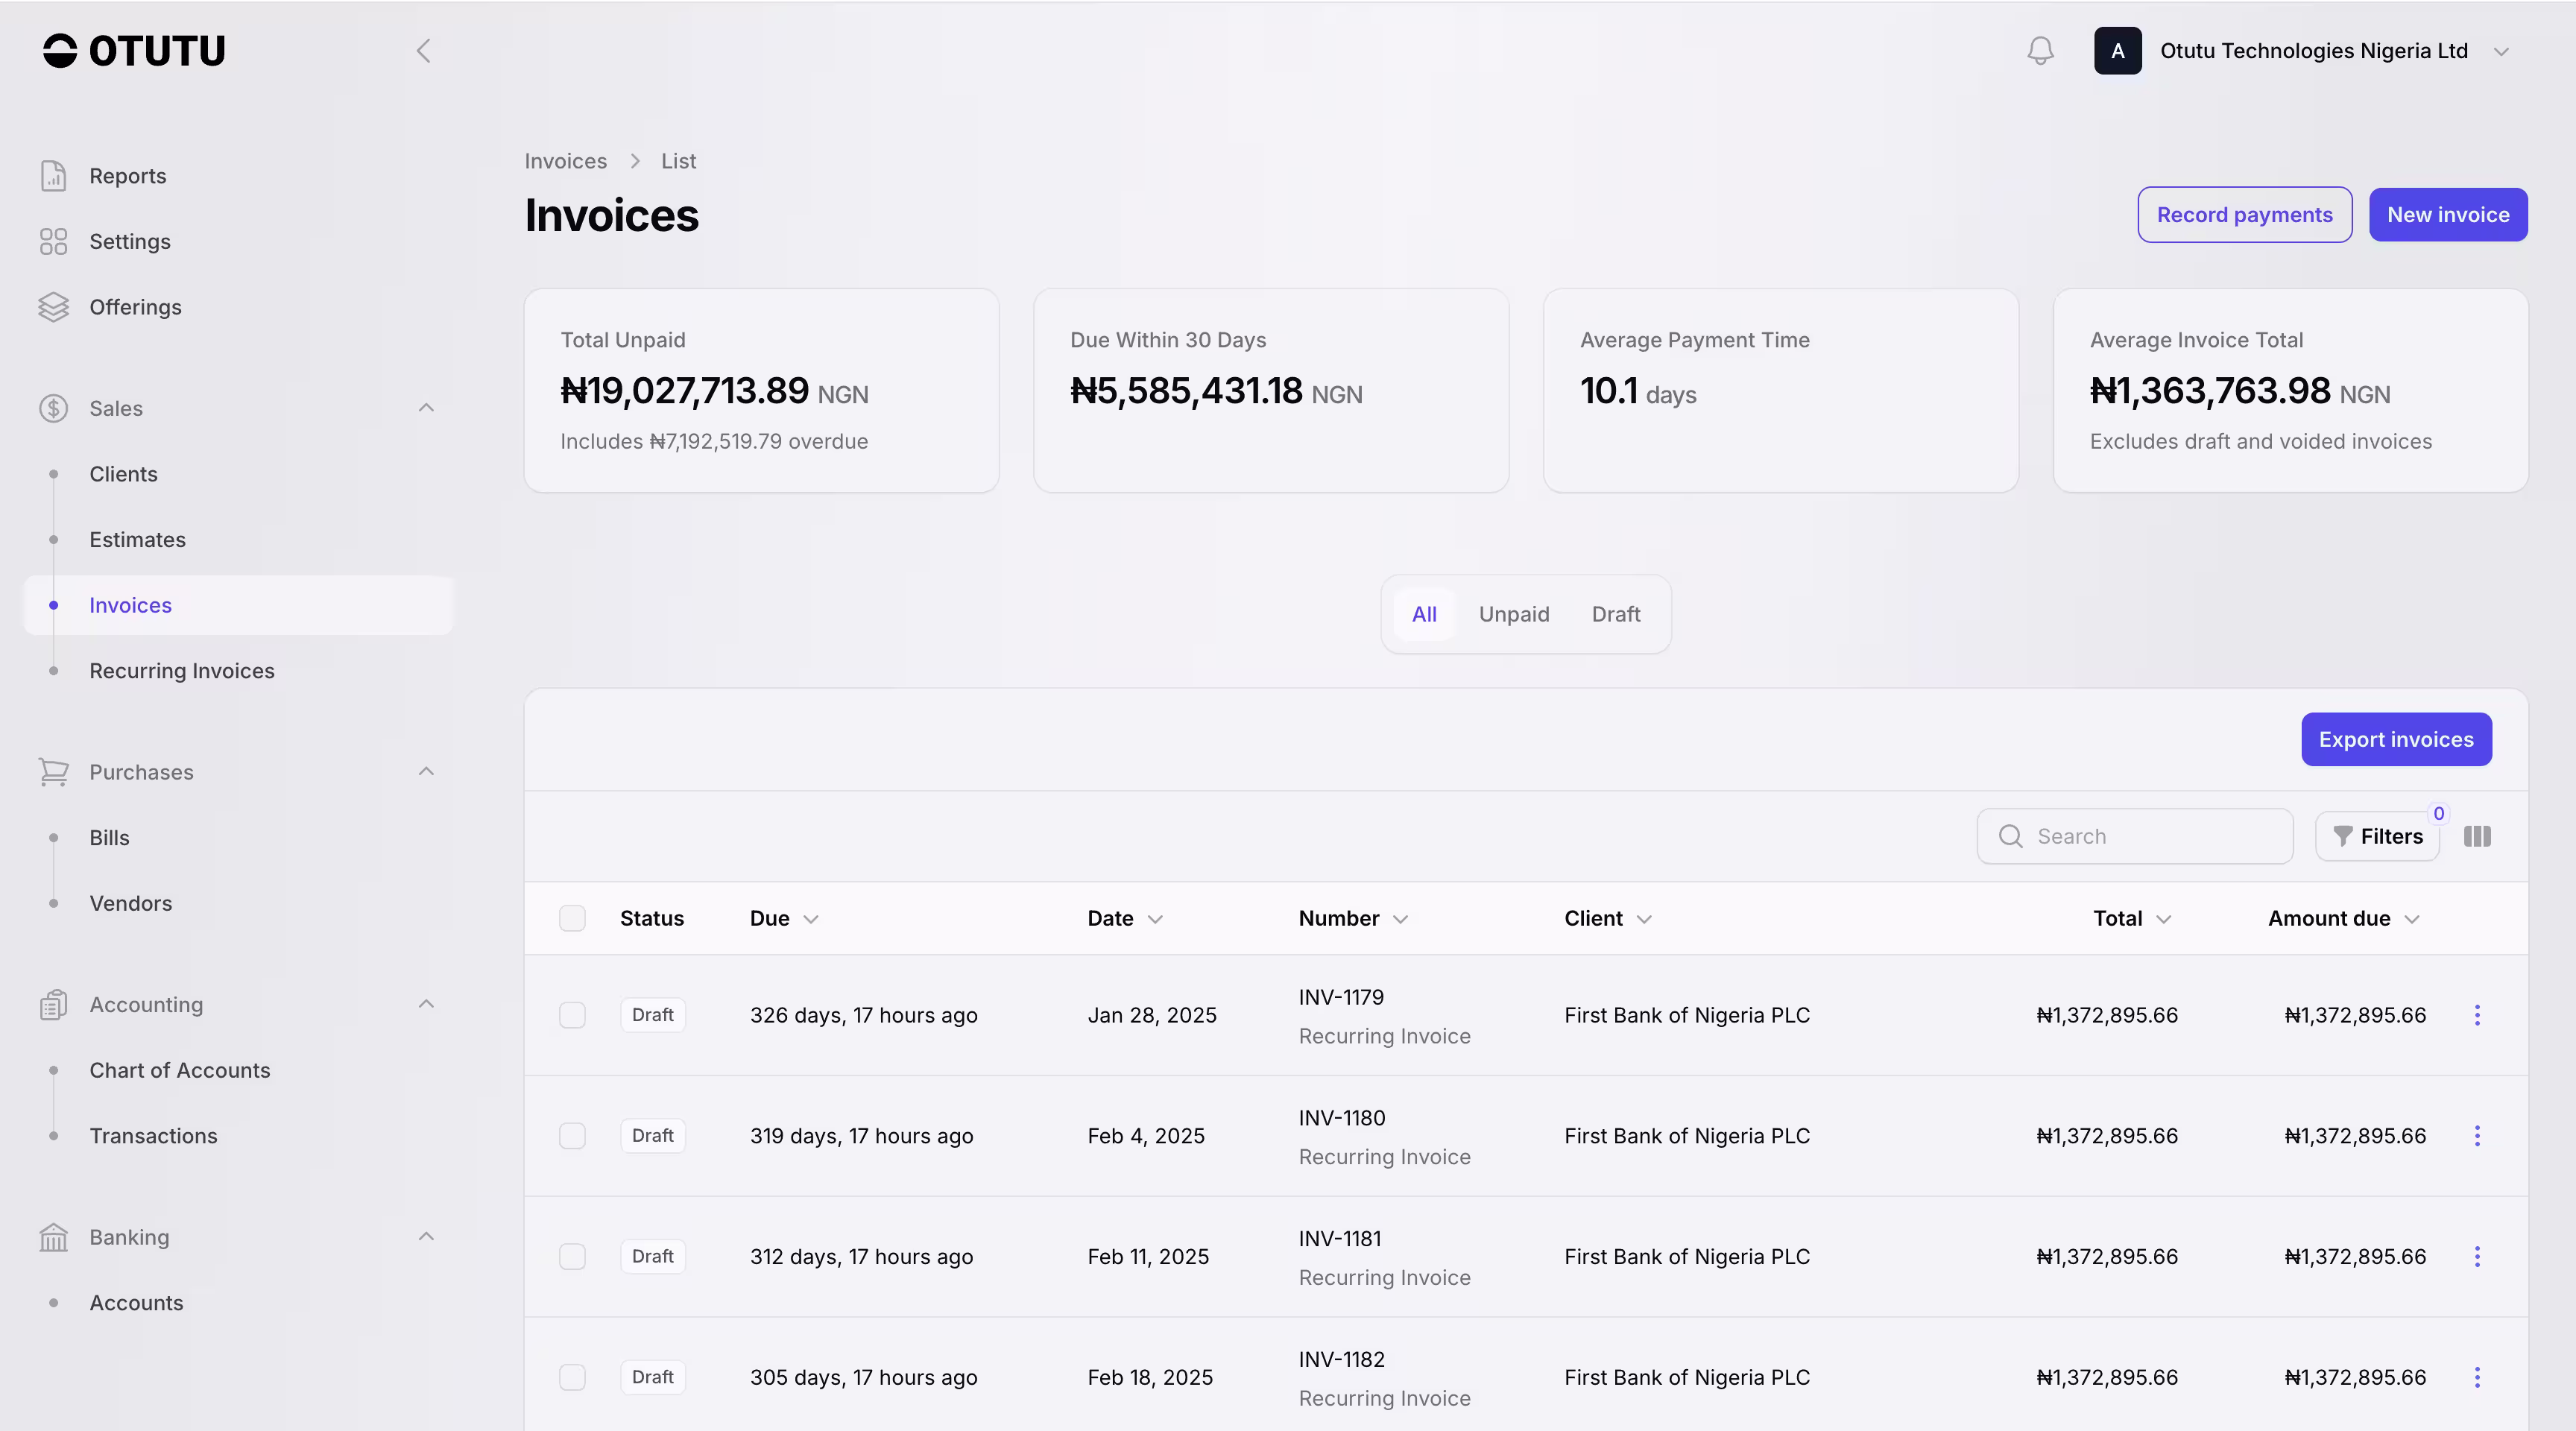Click the Search input field
This screenshot has width=2576, height=1431.
2150,836
